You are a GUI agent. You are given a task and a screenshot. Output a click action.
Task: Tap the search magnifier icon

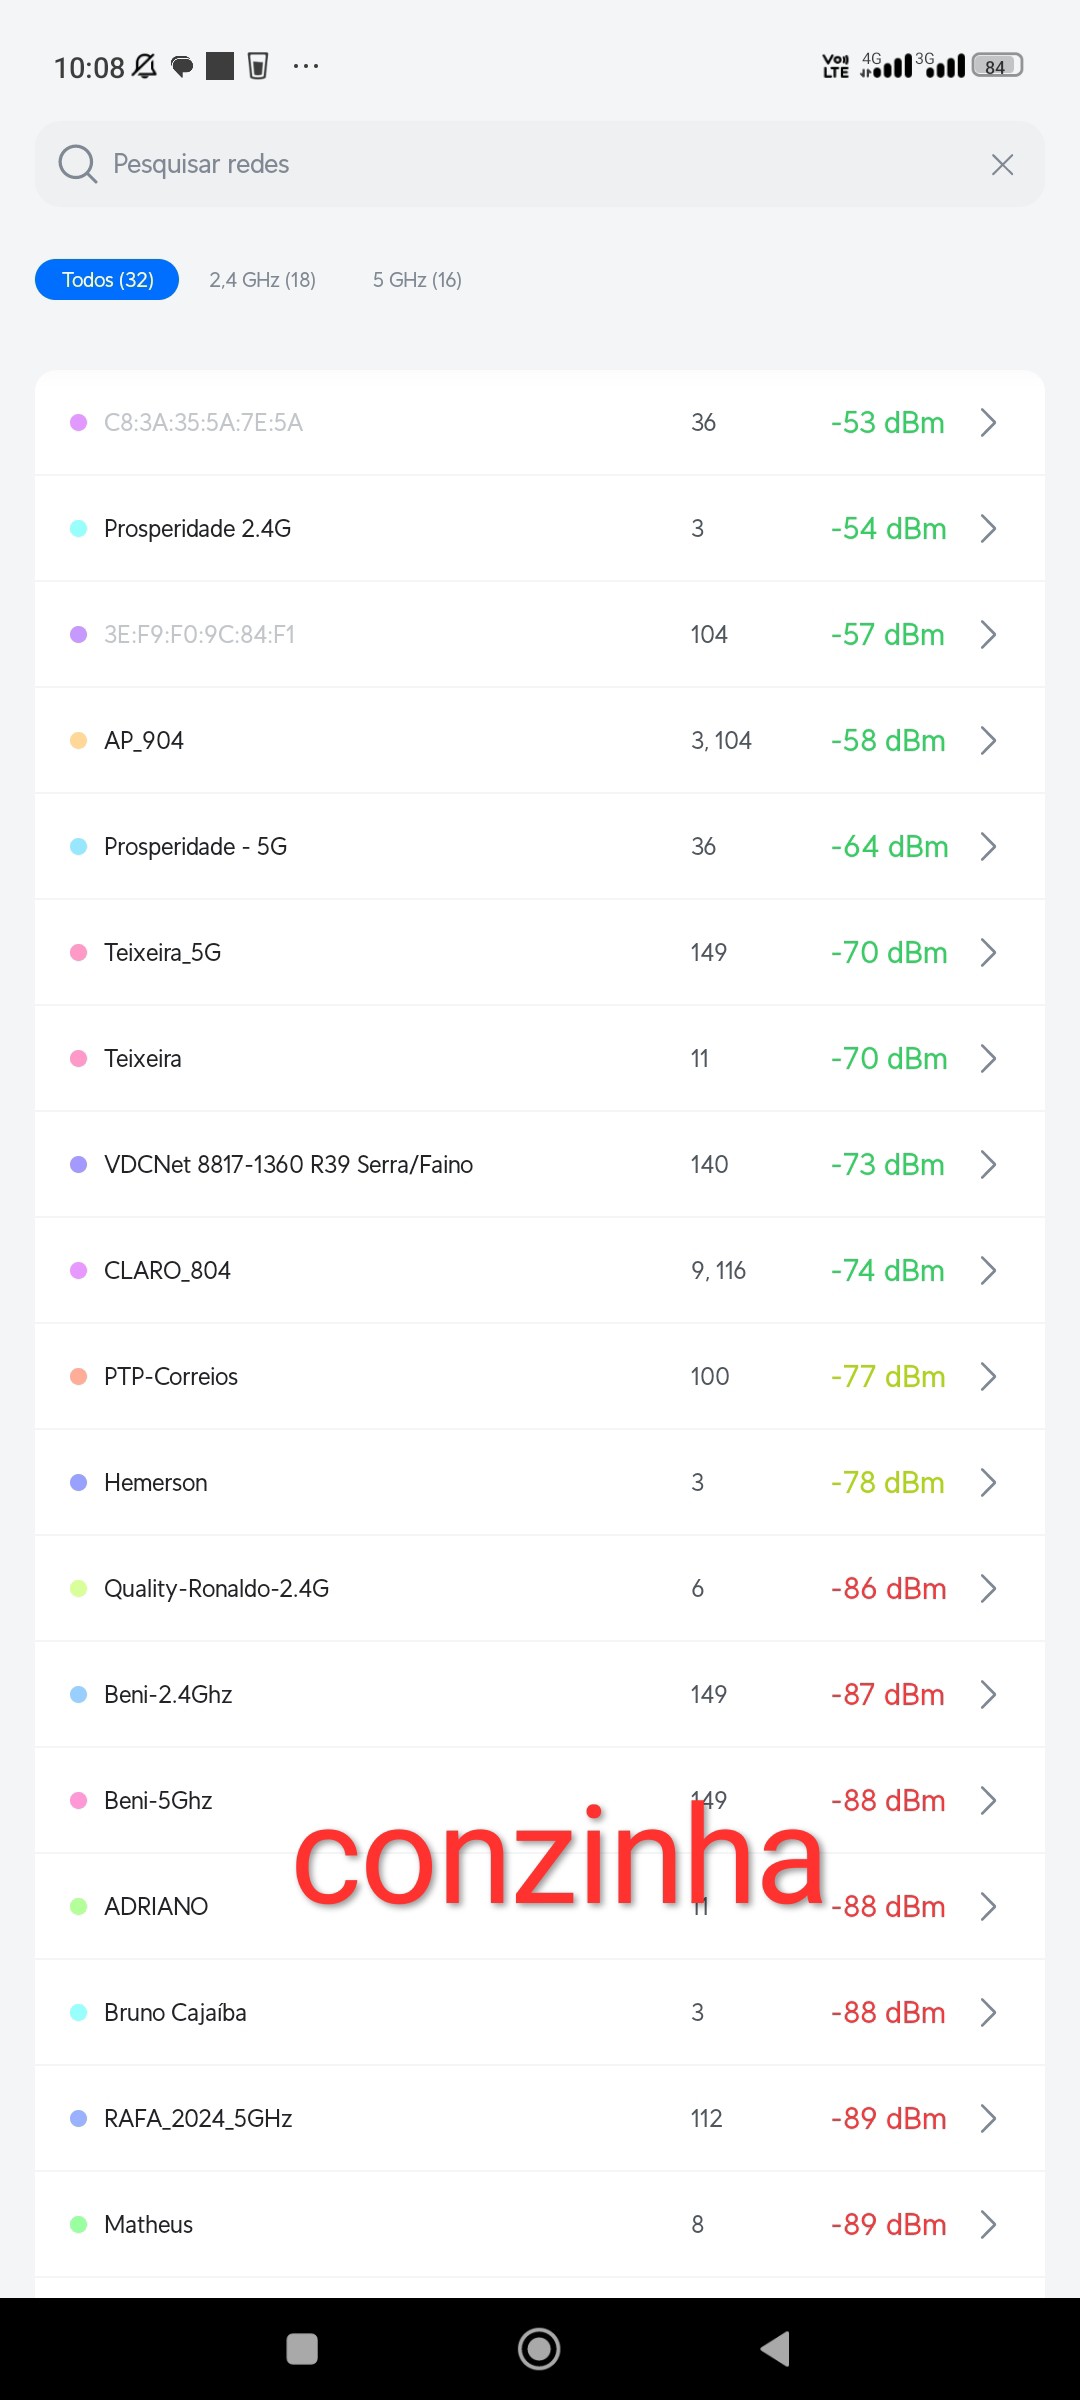pyautogui.click(x=77, y=164)
